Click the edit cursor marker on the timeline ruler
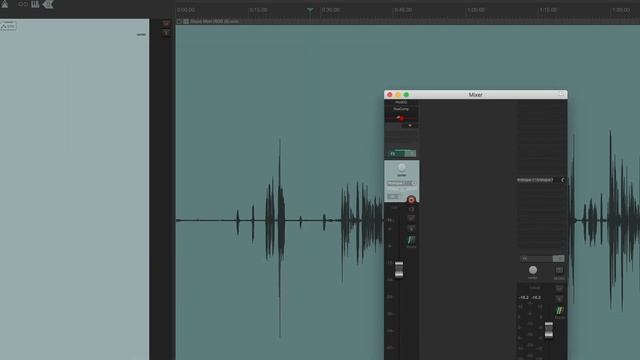Viewport: 640px width, 360px height. point(310,10)
